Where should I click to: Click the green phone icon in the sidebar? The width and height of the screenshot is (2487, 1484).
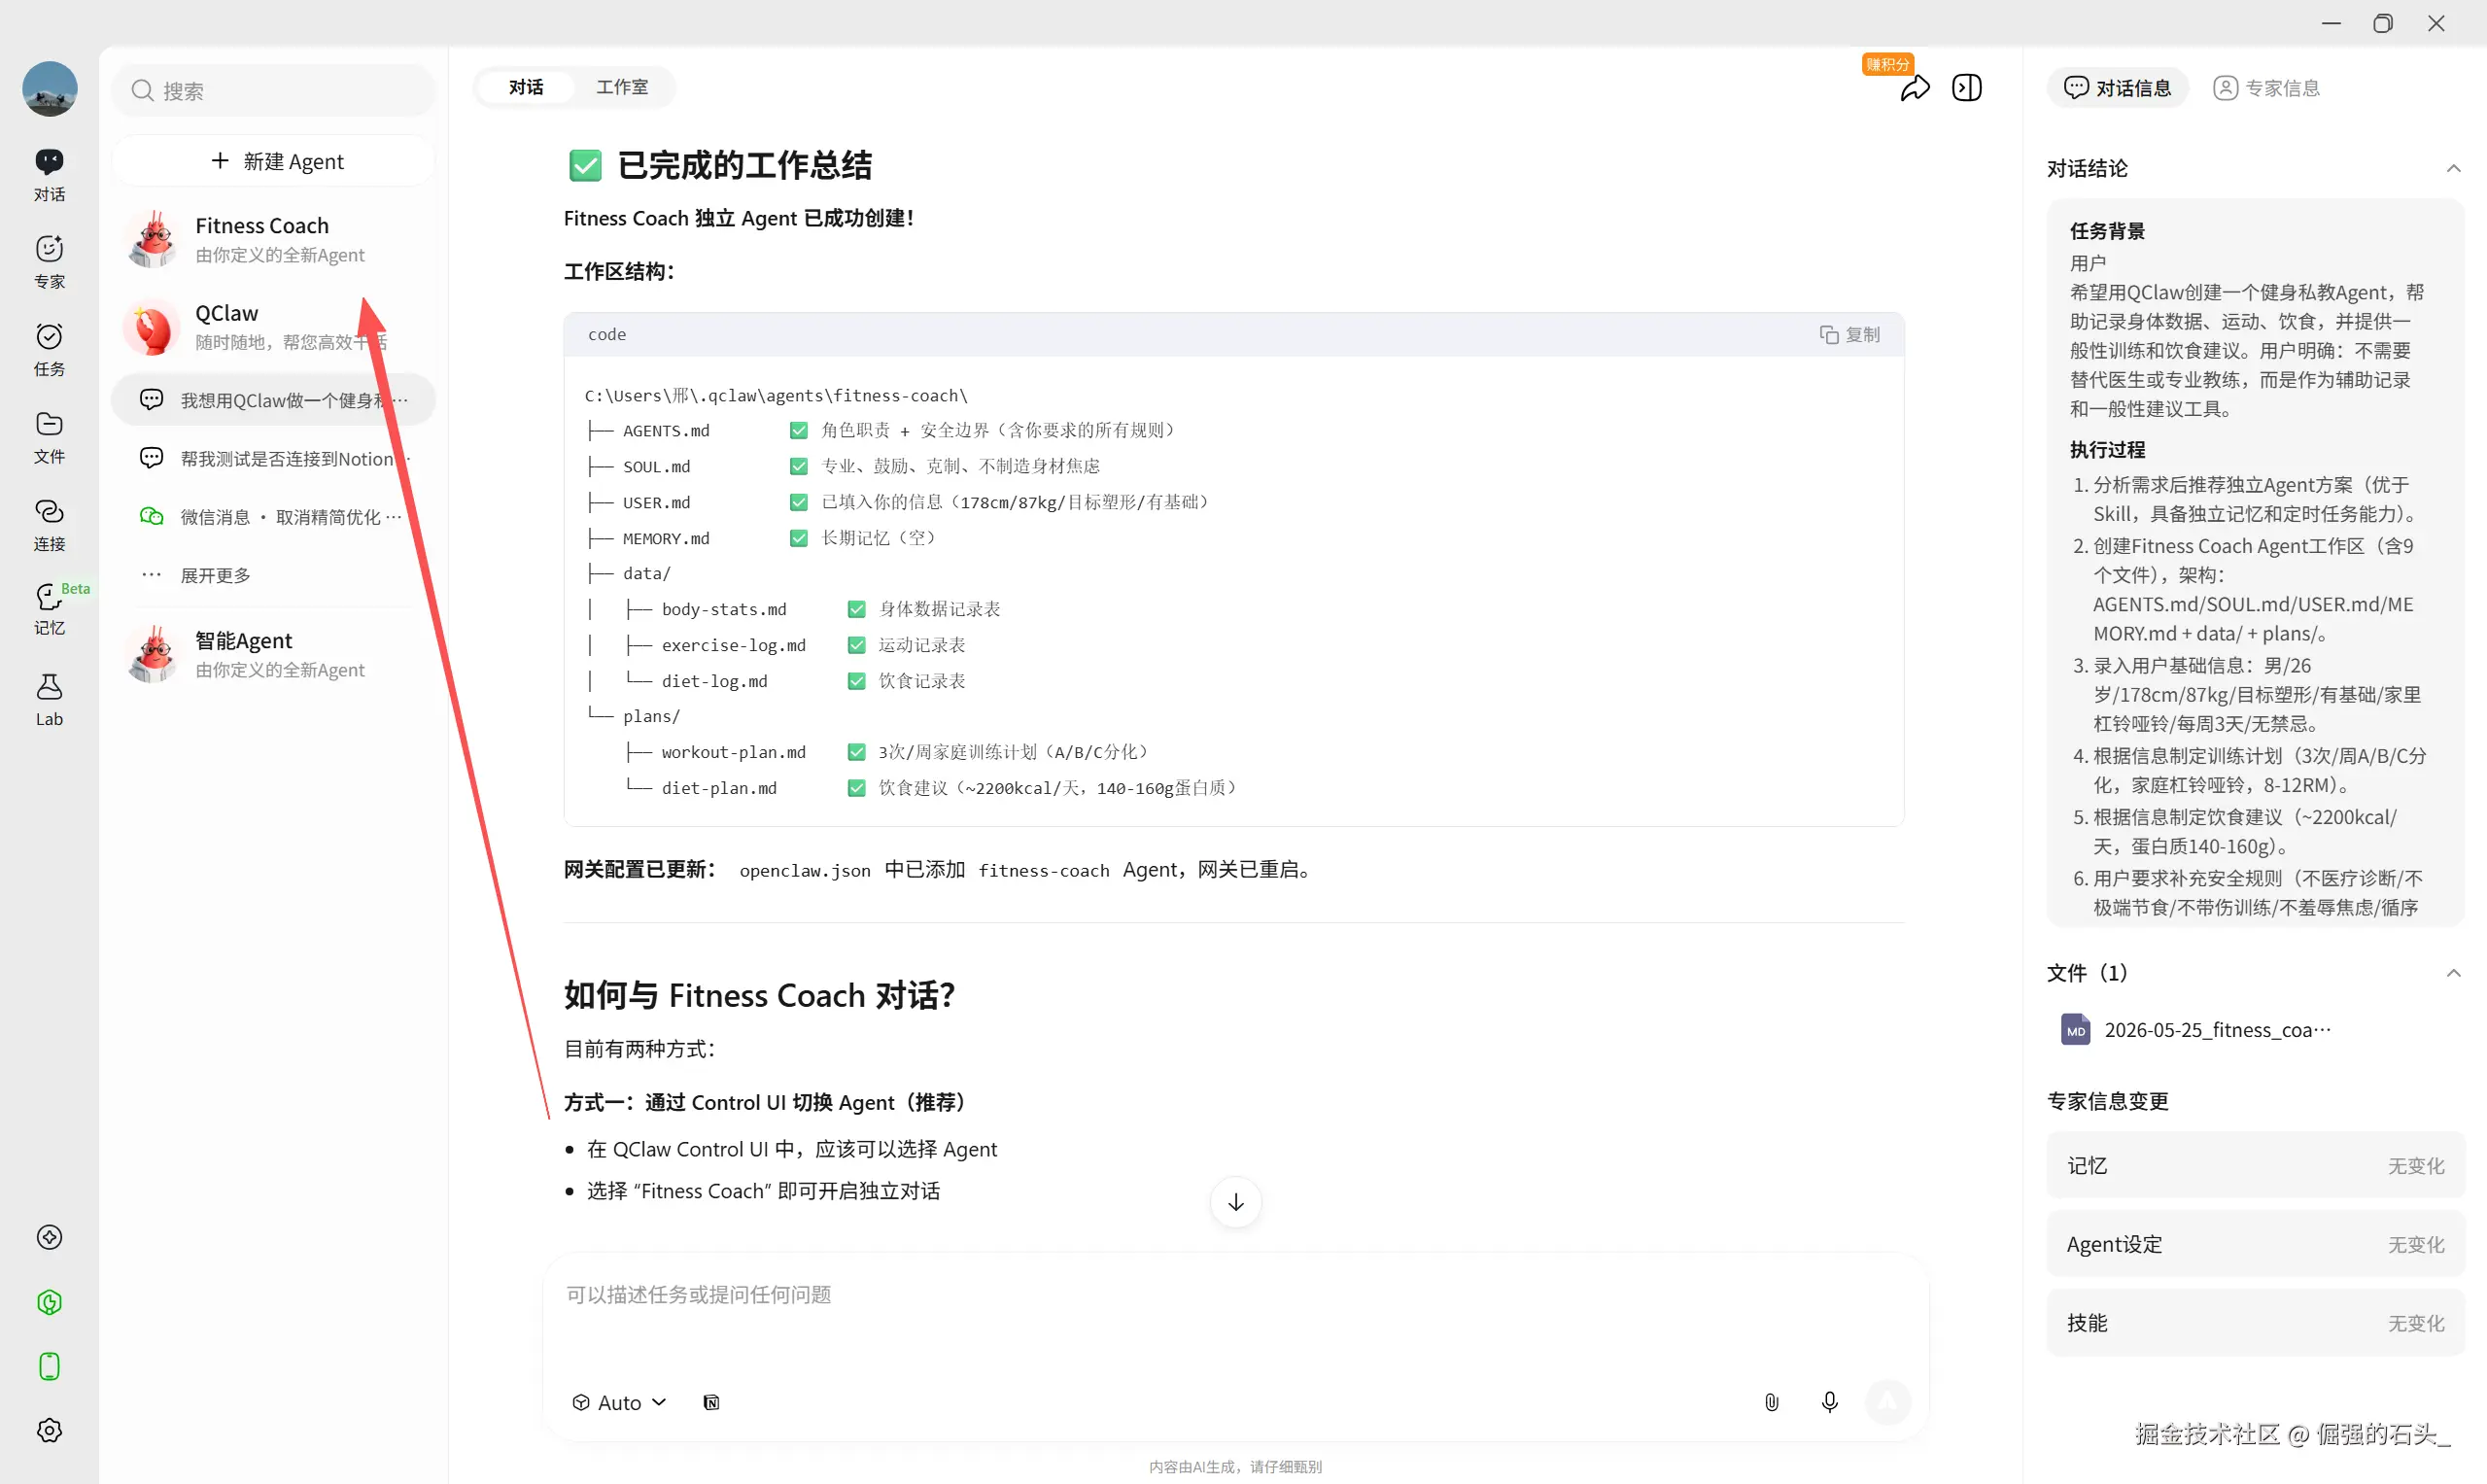pos(49,1366)
